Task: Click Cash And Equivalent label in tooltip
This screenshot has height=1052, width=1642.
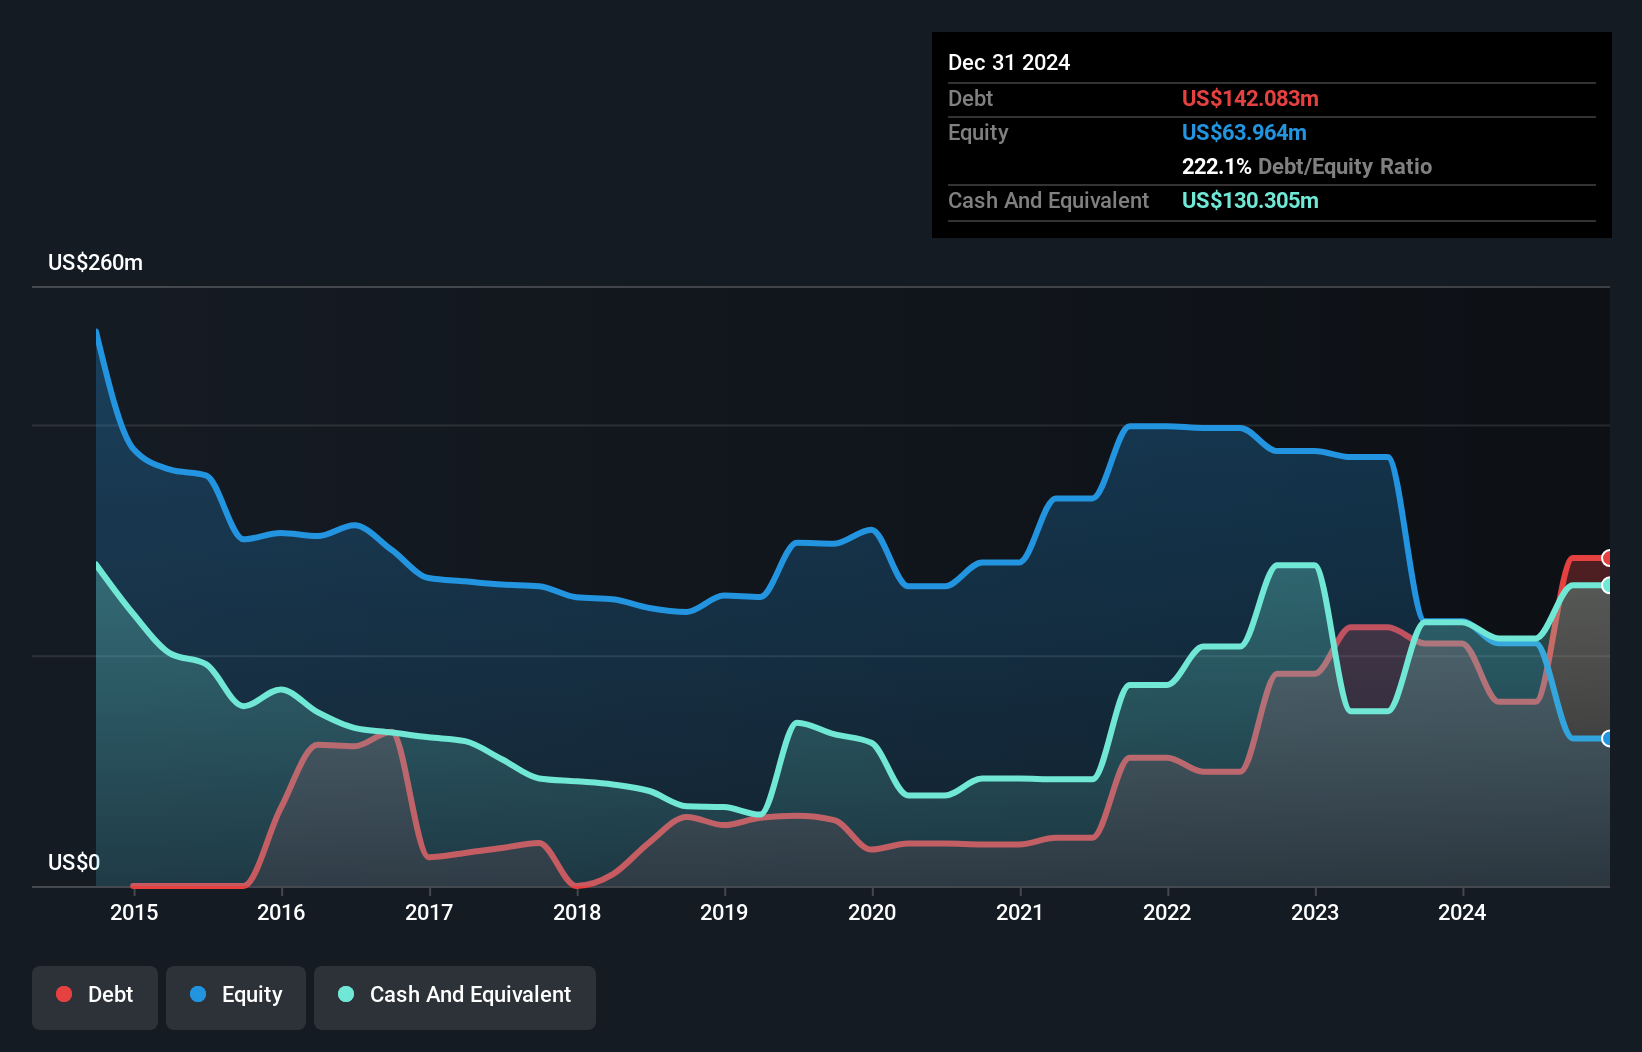Action: [1048, 201]
